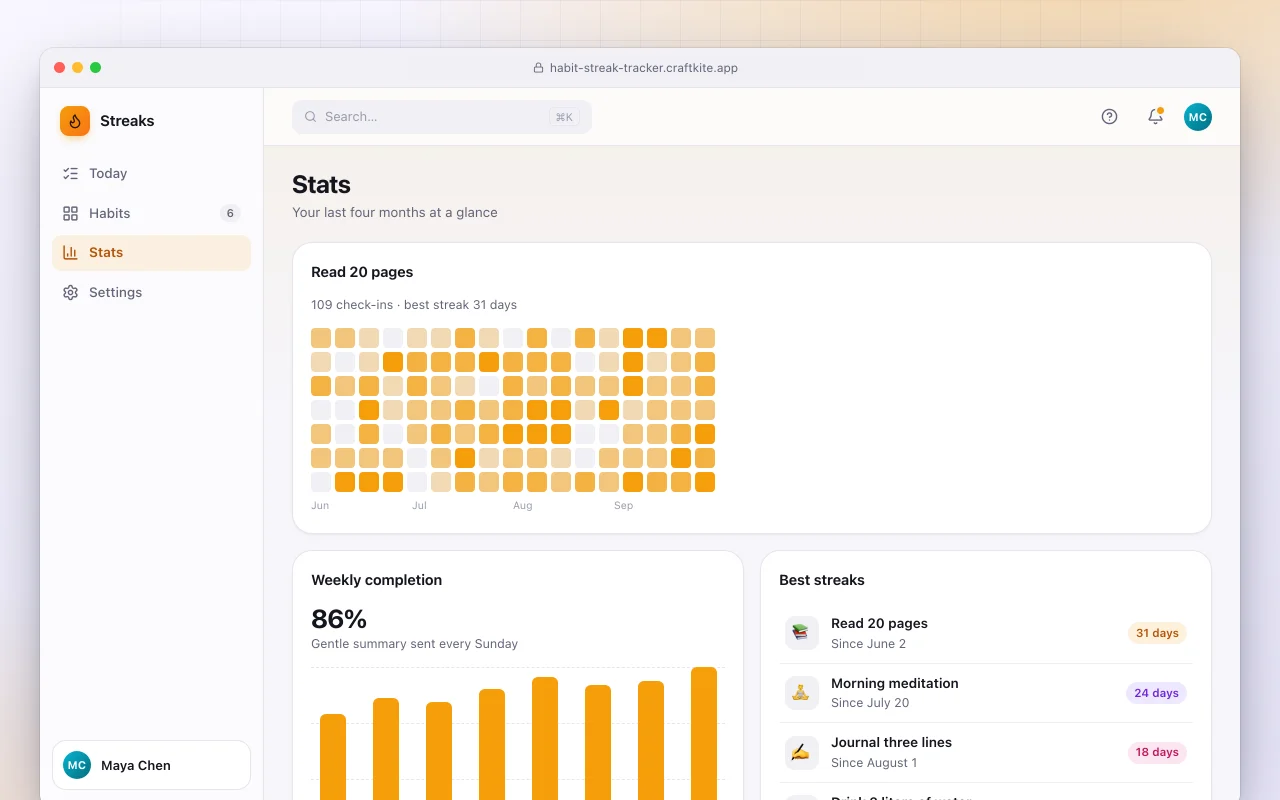Click 'Your last four months at a glance'
The height and width of the screenshot is (800, 1280).
[395, 213]
